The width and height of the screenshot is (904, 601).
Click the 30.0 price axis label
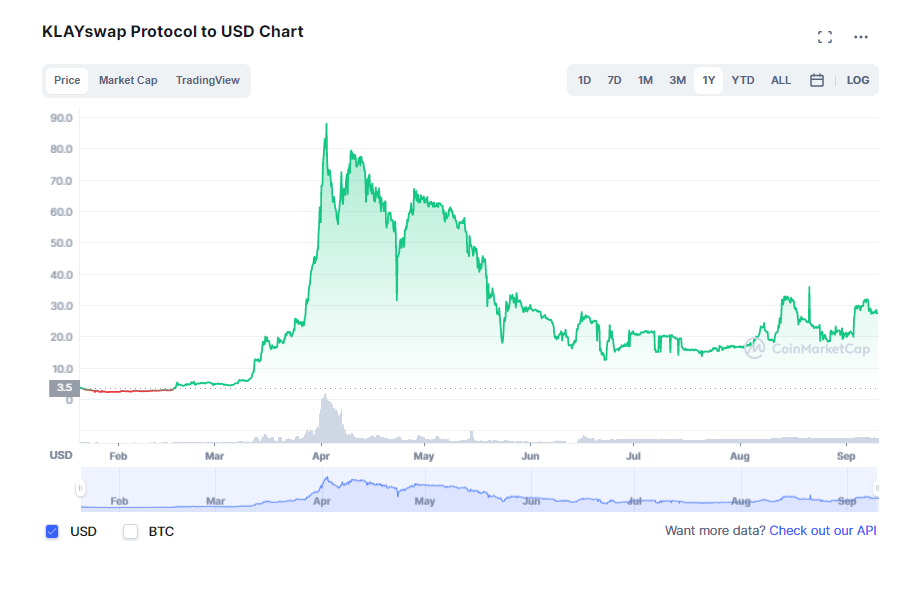click(x=61, y=306)
